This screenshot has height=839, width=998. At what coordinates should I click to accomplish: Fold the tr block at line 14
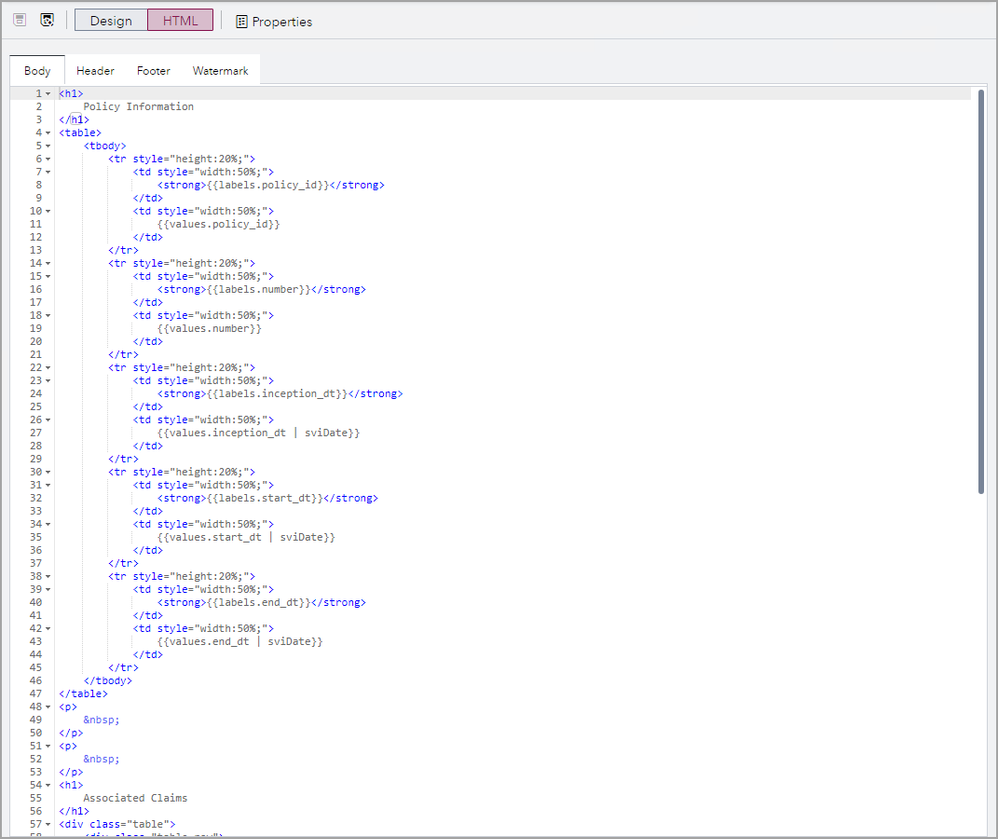(x=48, y=264)
